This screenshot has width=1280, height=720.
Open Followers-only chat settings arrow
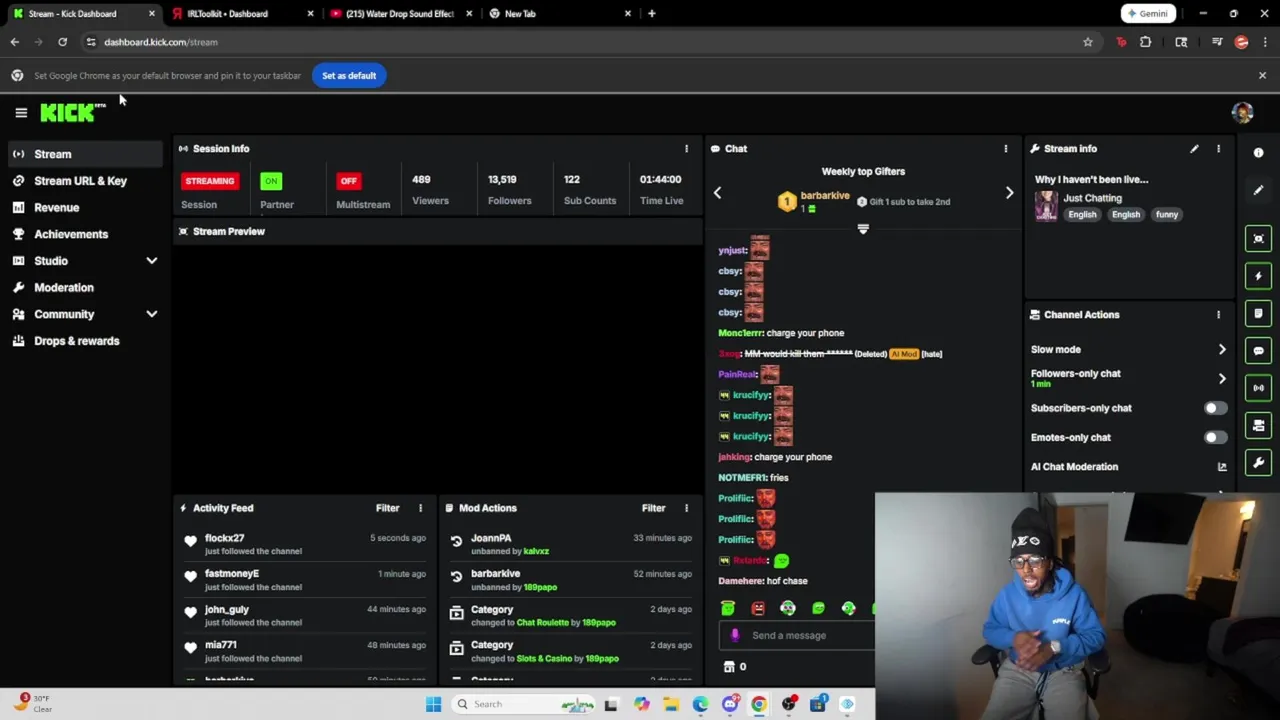pyautogui.click(x=1221, y=379)
